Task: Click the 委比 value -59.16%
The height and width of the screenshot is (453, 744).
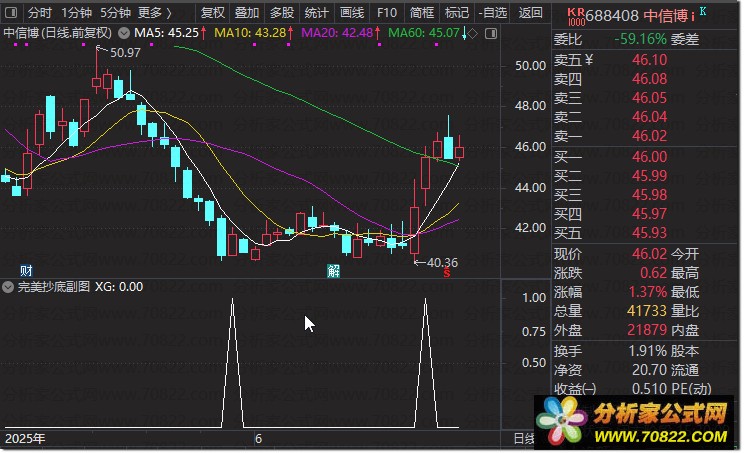Action: coord(641,39)
